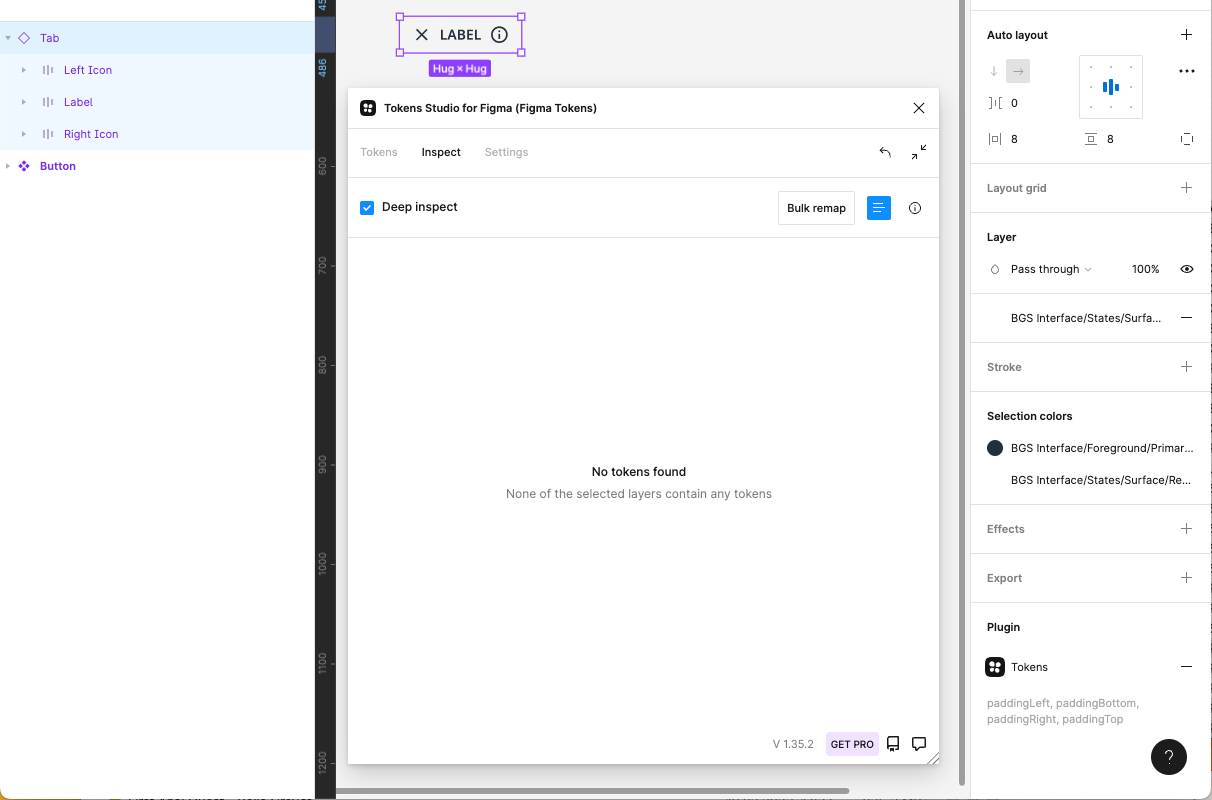This screenshot has height=800, width=1212.
Task: Open the feedback chat bubble icon
Action: coord(919,744)
